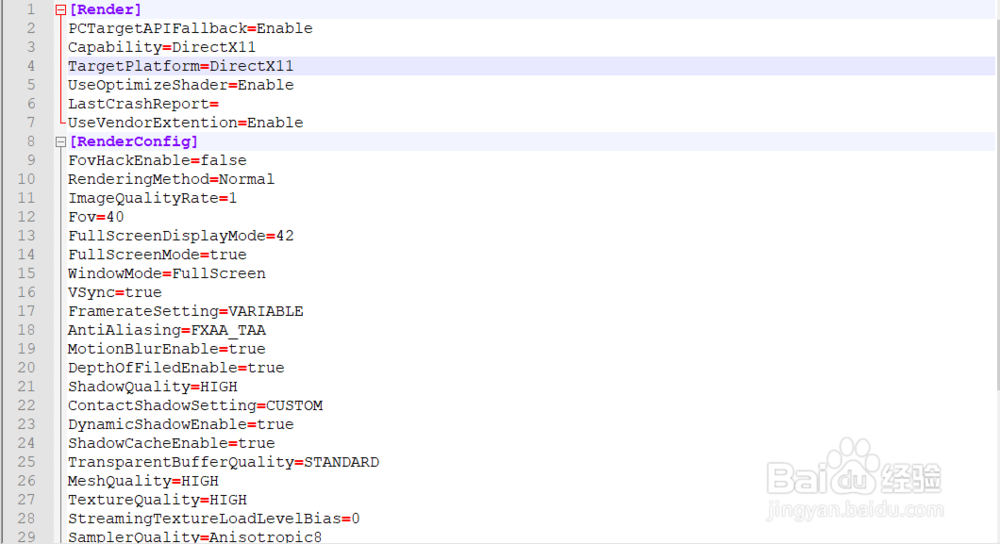Click the FramerateSetting=VARIABLE line
Image resolution: width=1000 pixels, height=544 pixels.
coord(186,311)
